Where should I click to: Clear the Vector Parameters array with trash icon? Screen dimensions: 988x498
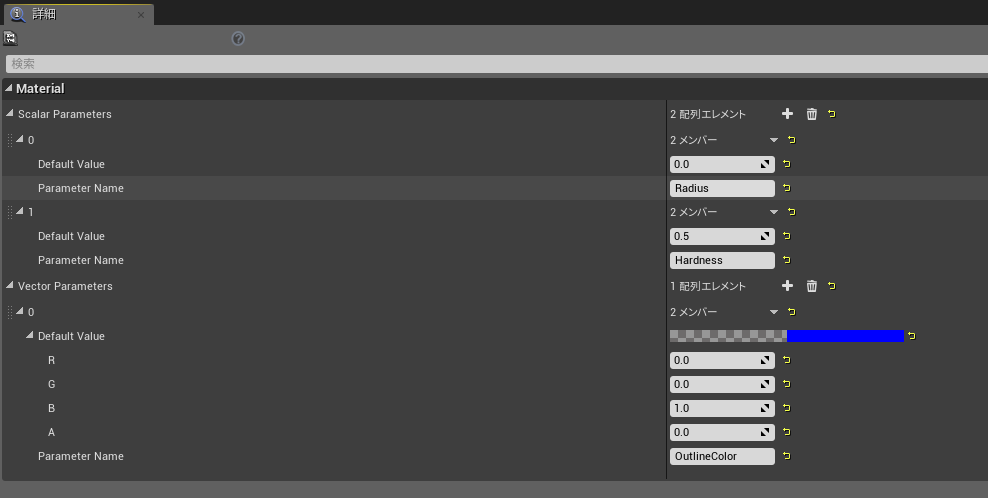click(x=812, y=286)
